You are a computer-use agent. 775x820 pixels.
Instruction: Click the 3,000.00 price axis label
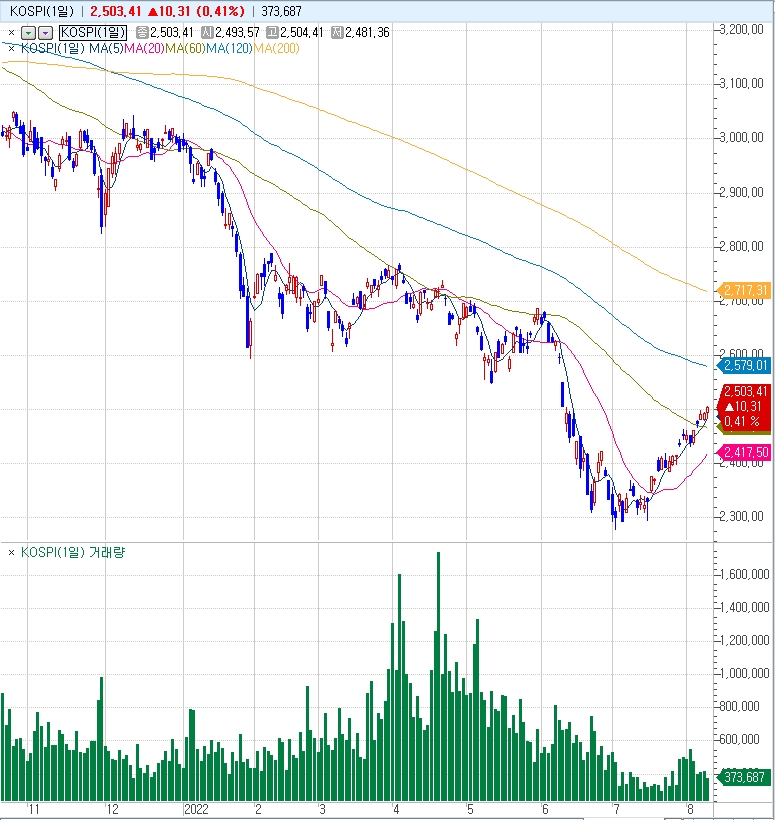click(x=742, y=138)
